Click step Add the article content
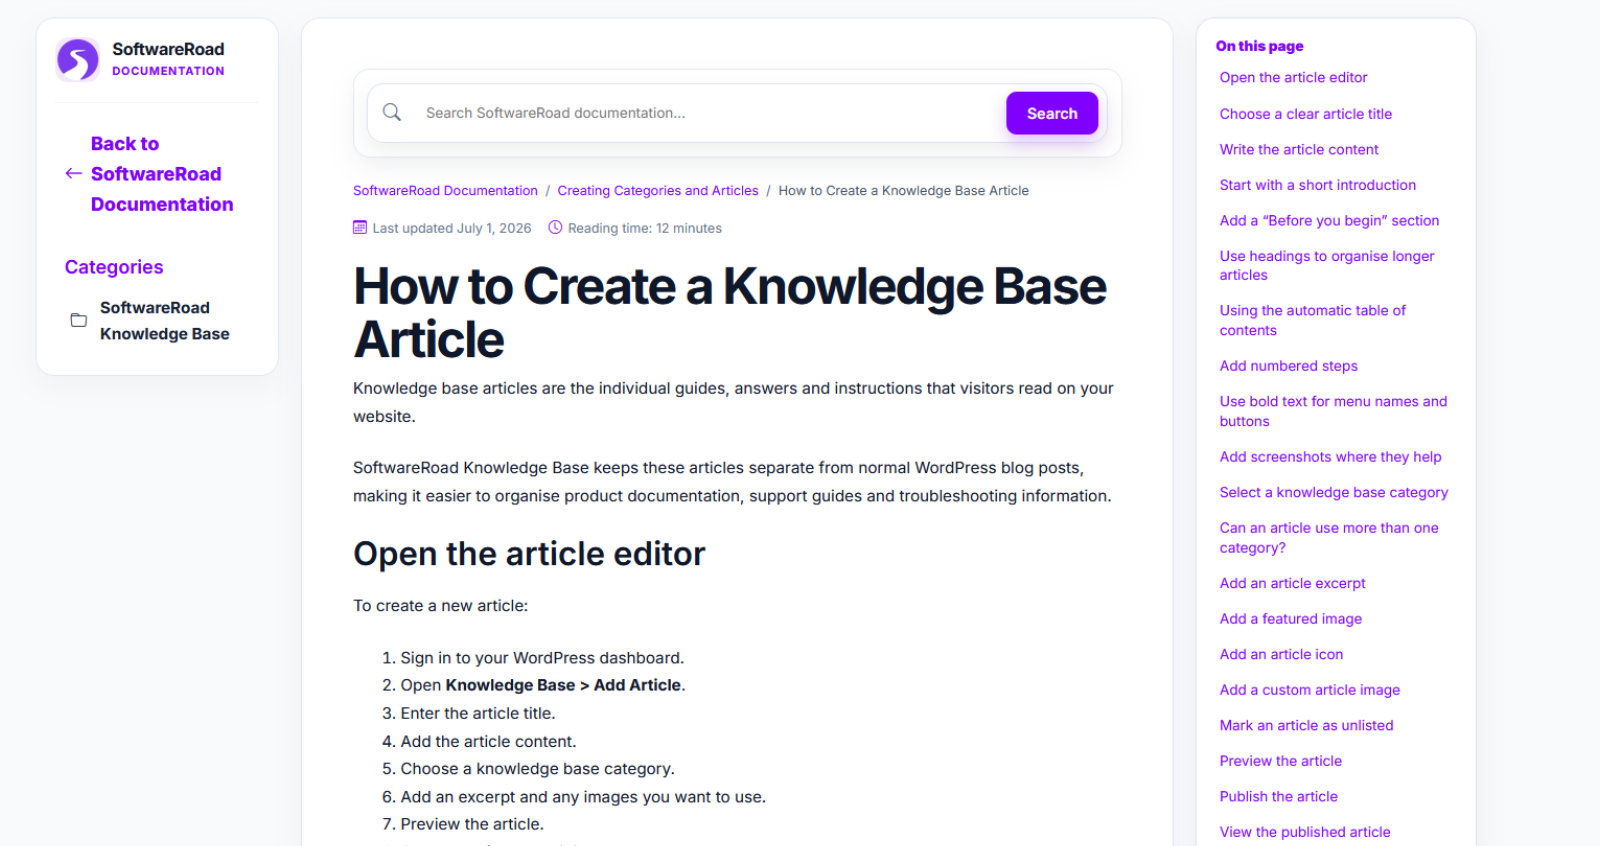The image size is (1600, 846). tap(488, 741)
